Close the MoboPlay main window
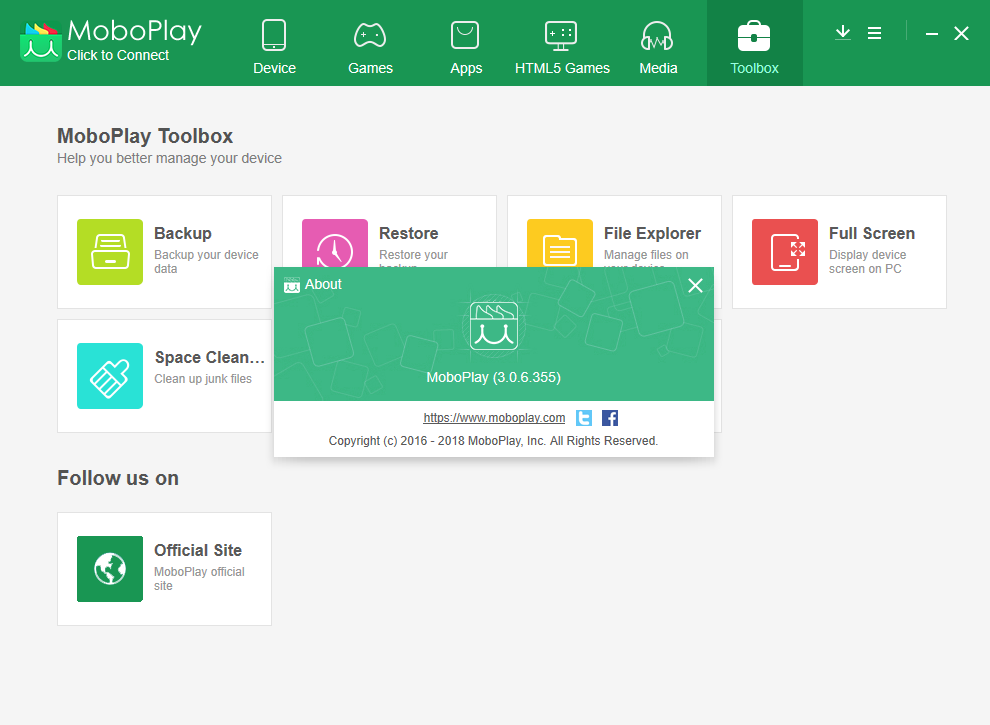 coord(961,33)
